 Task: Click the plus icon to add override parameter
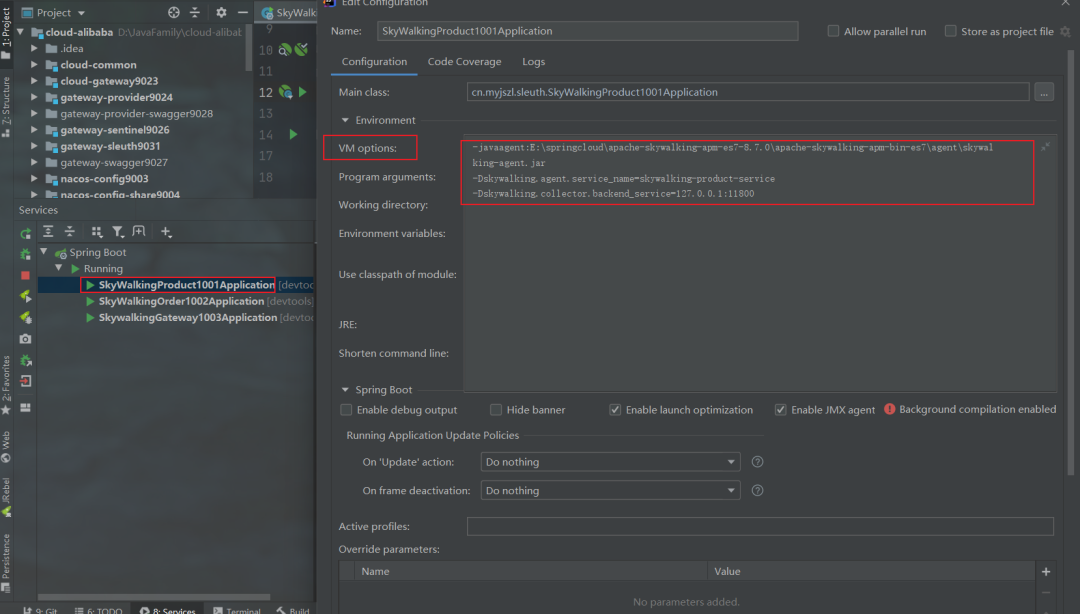point(1046,571)
